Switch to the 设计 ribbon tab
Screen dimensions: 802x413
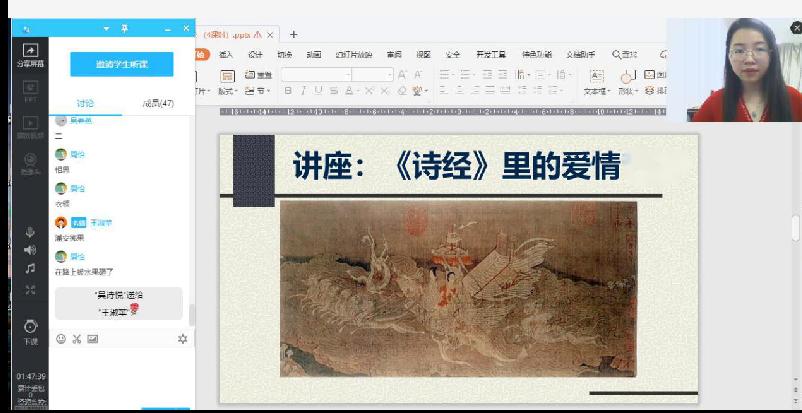pos(255,54)
